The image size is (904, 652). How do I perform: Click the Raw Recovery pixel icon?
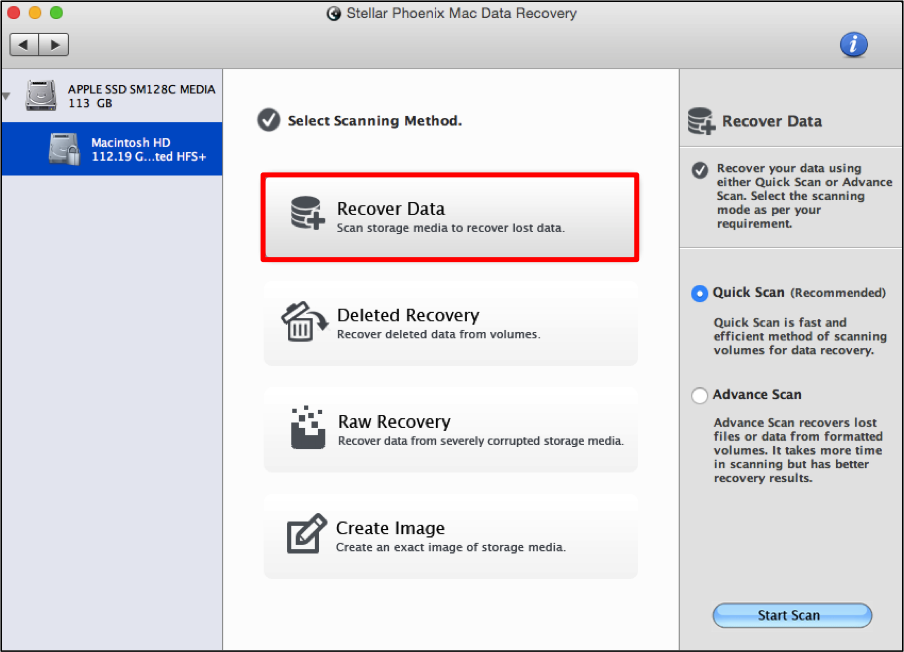pos(308,427)
